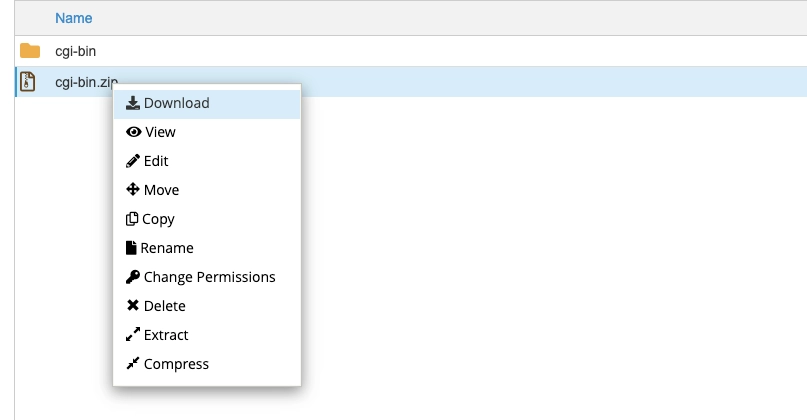Click the Download tray icon

pyautogui.click(x=133, y=103)
